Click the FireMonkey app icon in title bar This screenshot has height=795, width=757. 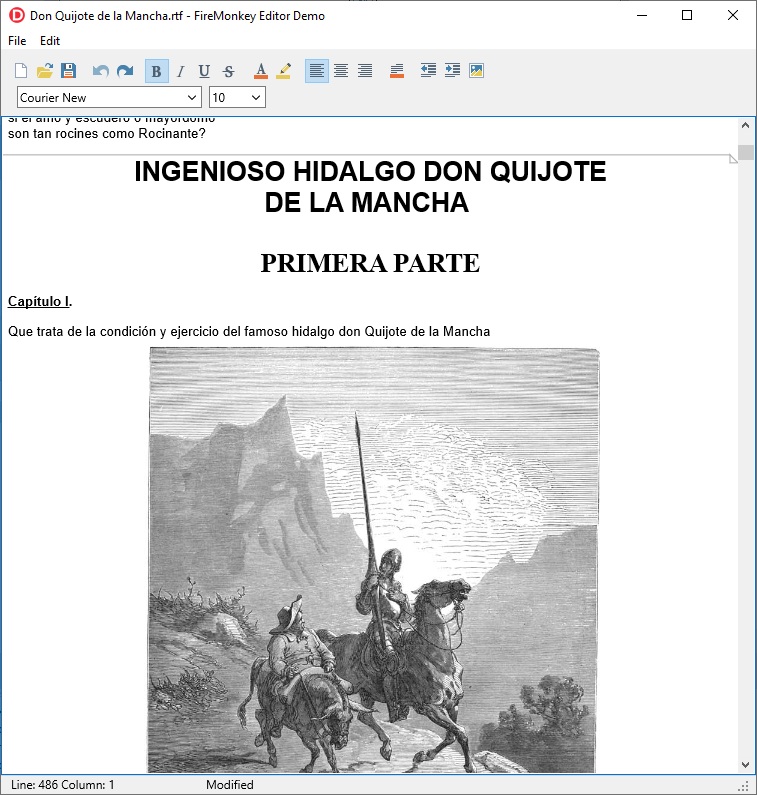[x=17, y=15]
